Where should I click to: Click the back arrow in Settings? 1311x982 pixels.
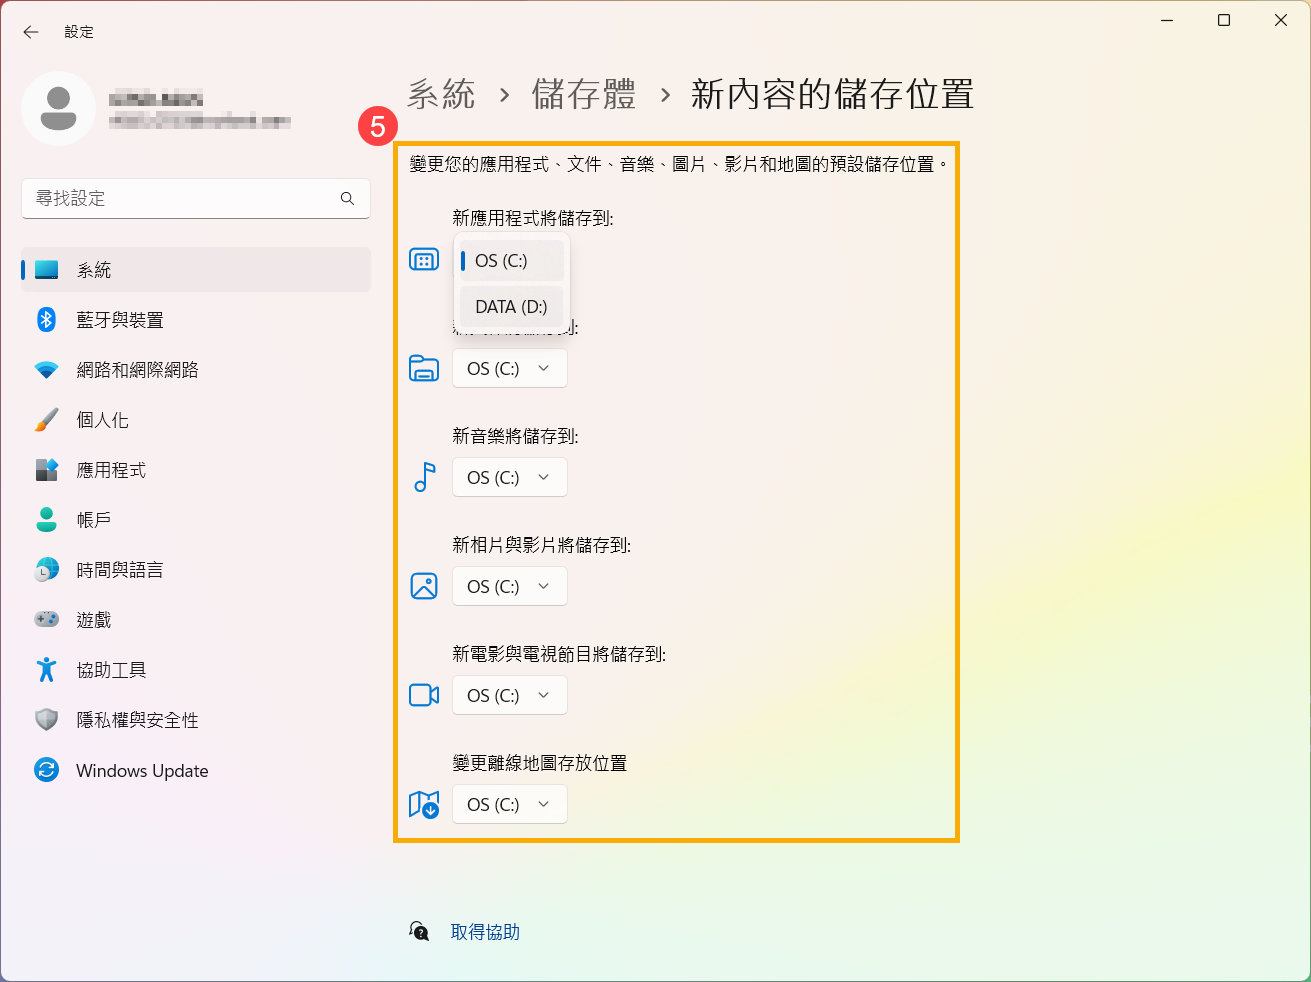click(x=31, y=32)
